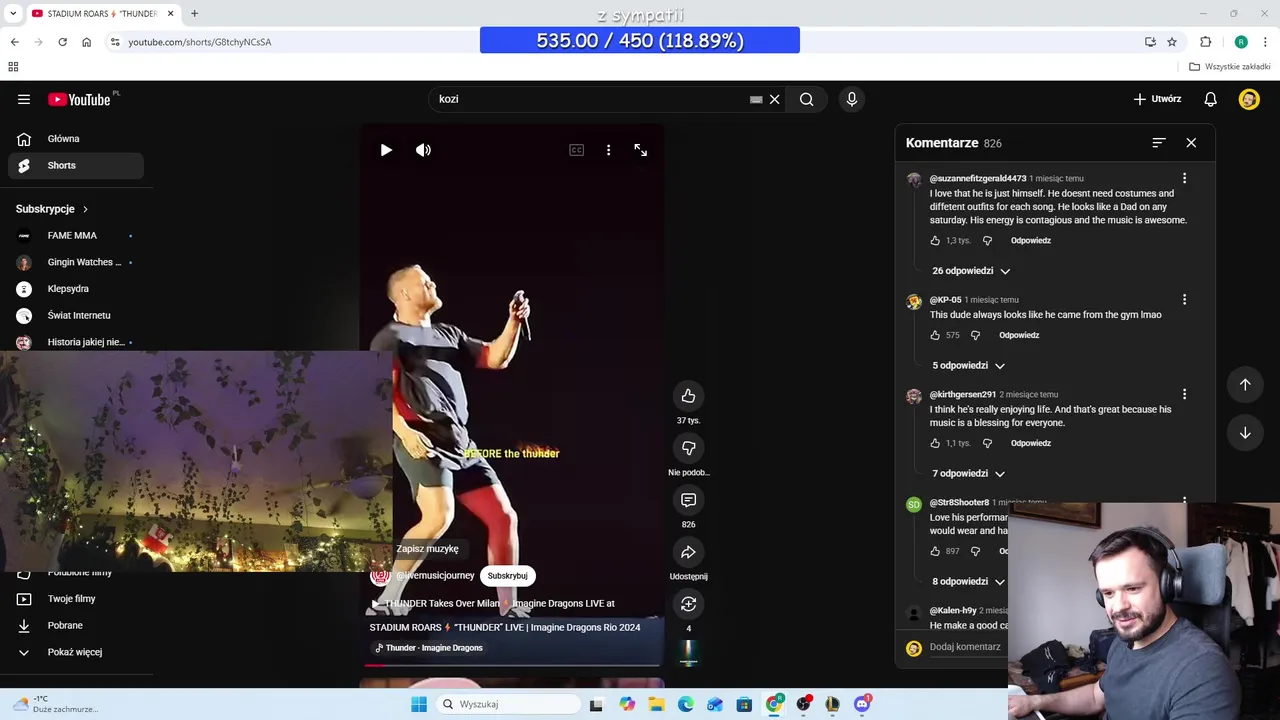The height and width of the screenshot is (720, 1280).
Task: Mute the Shorts video volume
Action: click(424, 150)
